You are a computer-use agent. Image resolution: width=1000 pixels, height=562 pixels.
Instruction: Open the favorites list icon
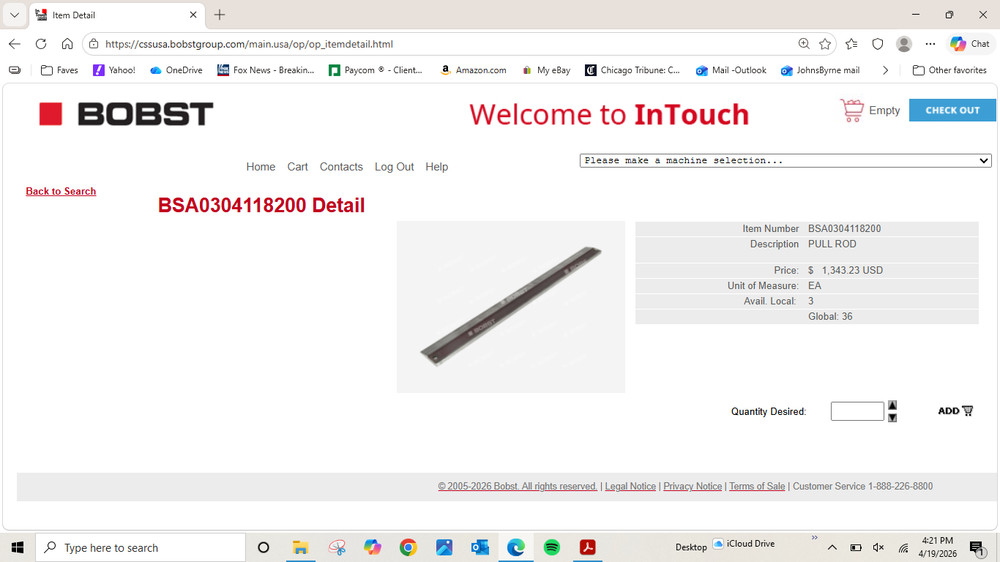pyautogui.click(x=851, y=44)
